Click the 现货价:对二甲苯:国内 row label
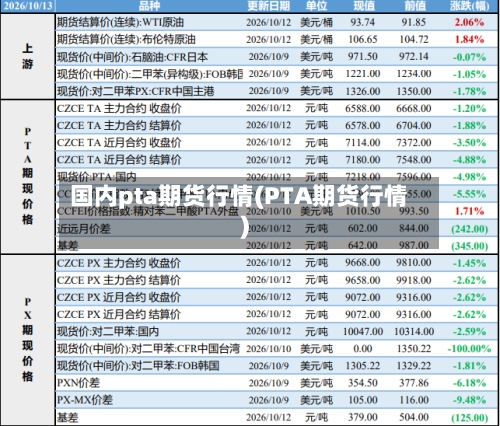 click(x=108, y=332)
